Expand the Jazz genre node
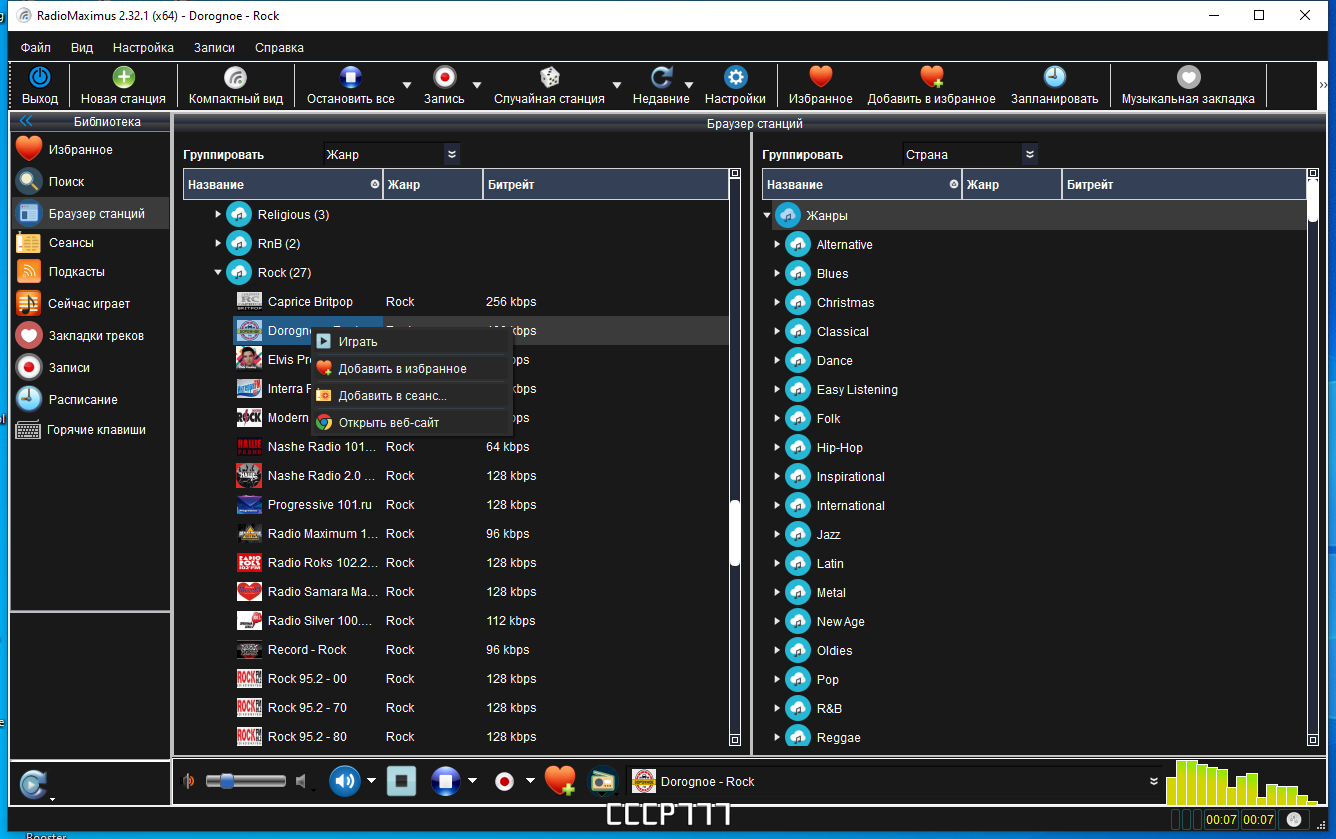Screen dimensions: 1336x839 (x=777, y=535)
